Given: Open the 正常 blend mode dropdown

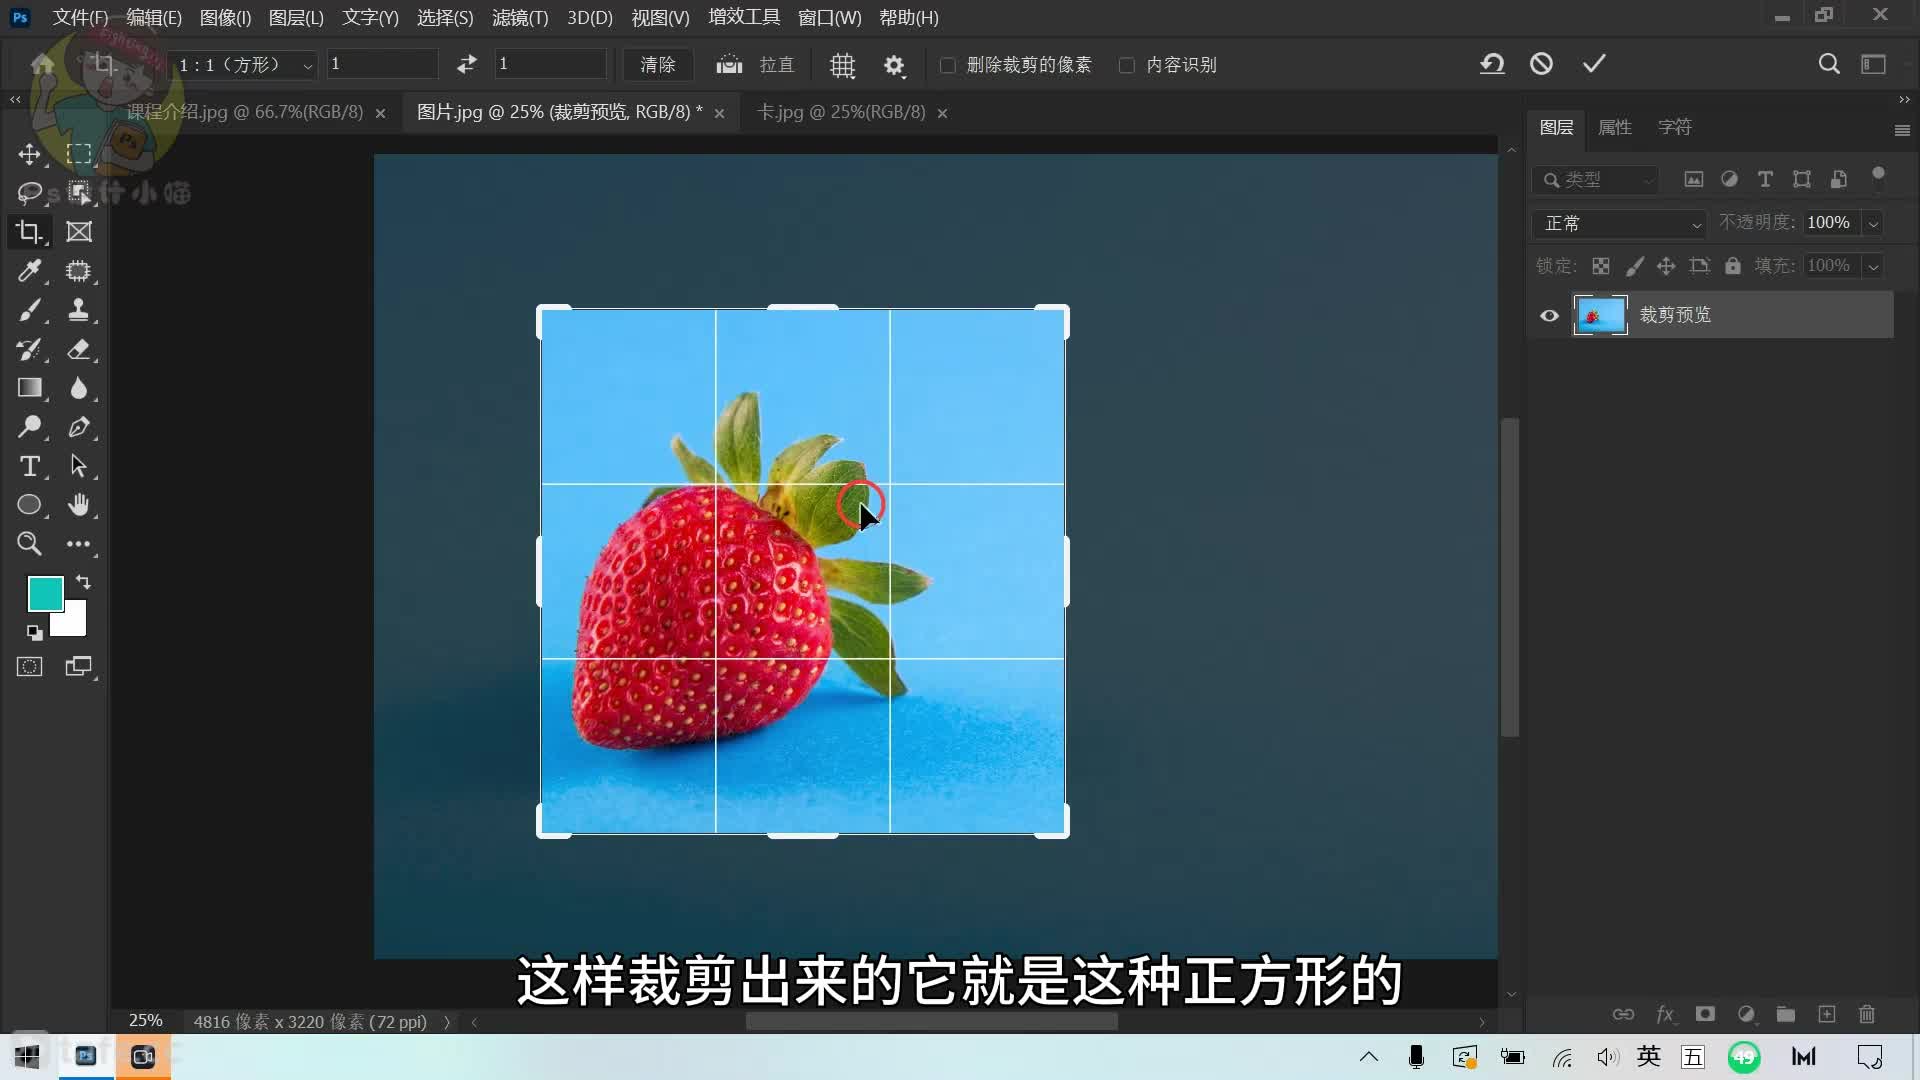Looking at the screenshot, I should pyautogui.click(x=1618, y=224).
